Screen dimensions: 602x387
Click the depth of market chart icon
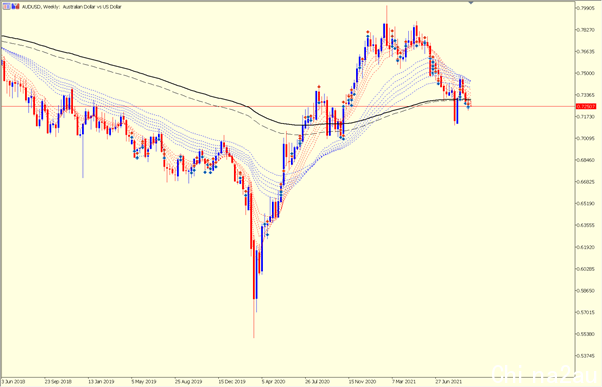(x=15, y=7)
